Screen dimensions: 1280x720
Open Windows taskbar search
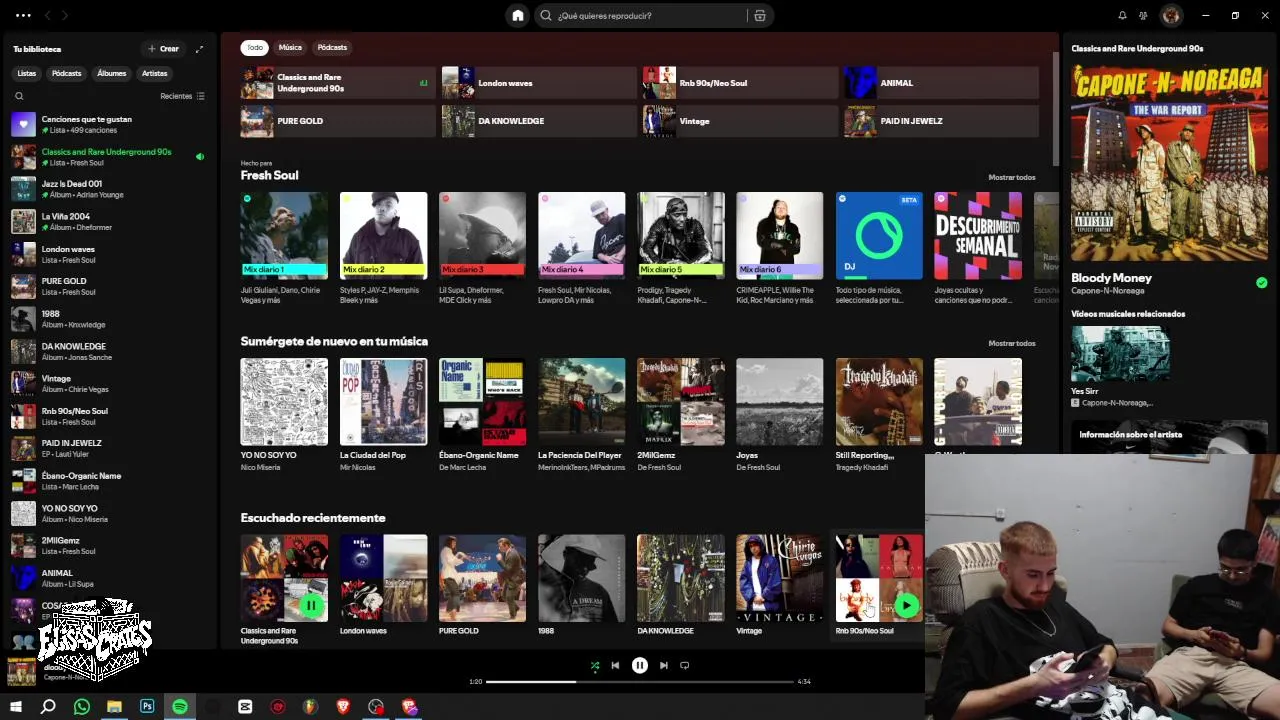point(48,707)
